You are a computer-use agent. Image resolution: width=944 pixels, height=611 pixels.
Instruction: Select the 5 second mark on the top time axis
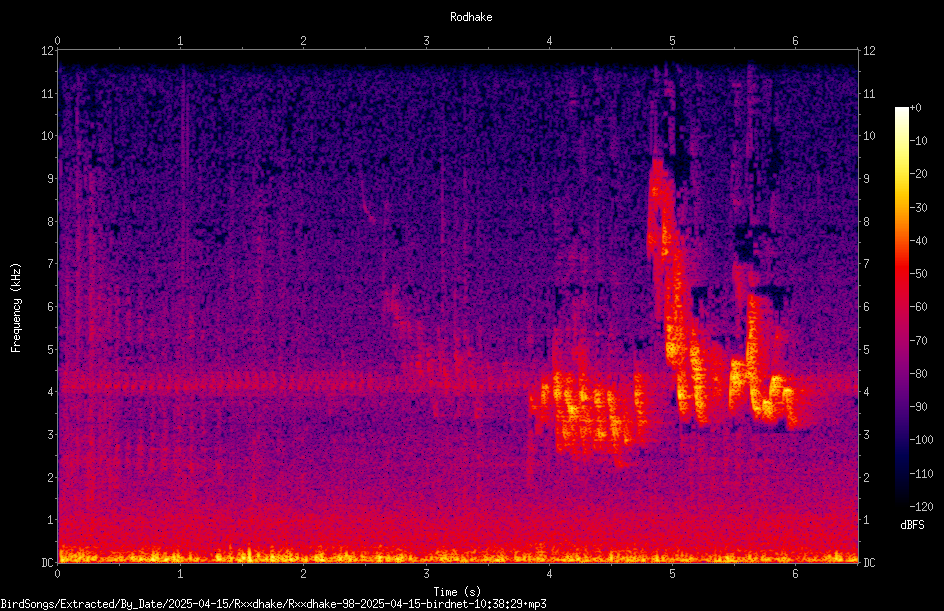[x=672, y=41]
